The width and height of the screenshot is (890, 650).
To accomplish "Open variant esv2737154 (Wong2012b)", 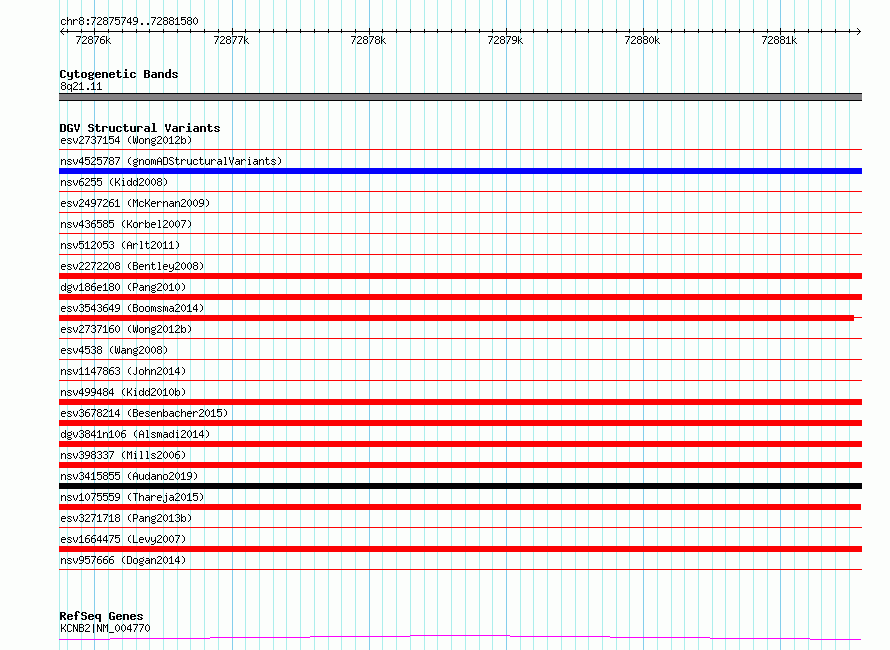I will click(126, 140).
